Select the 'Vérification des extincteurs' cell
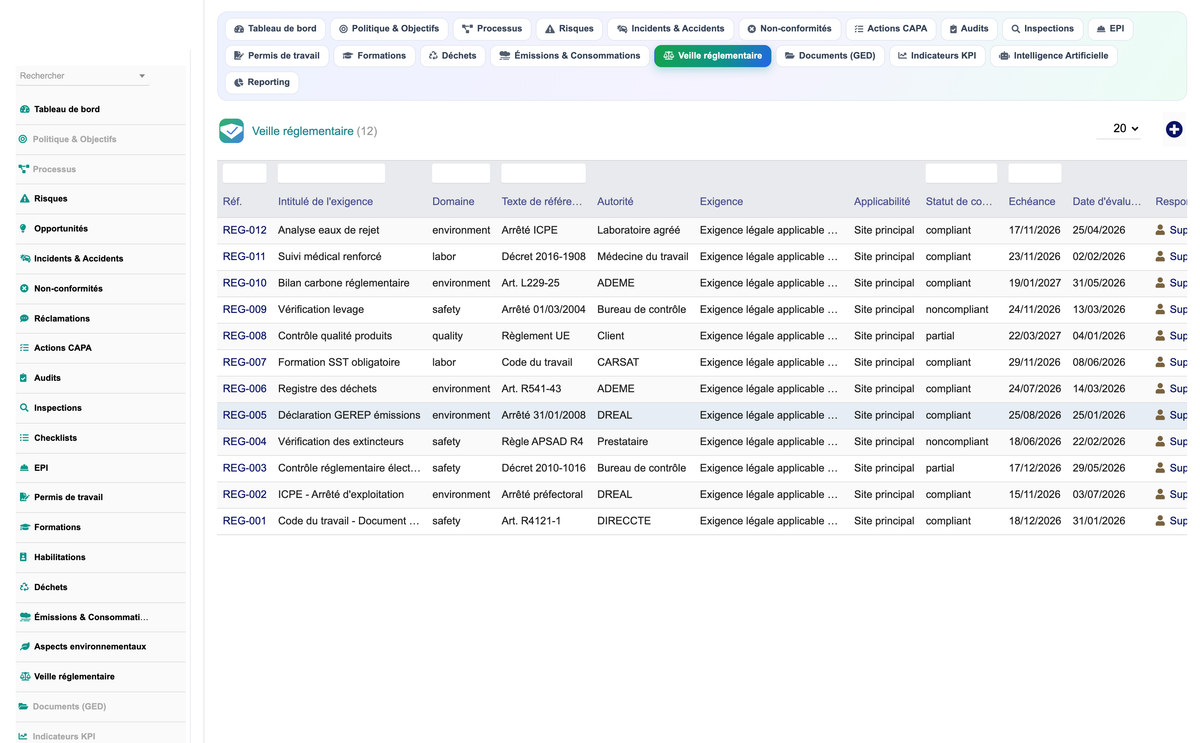This screenshot has width=1200, height=743. coord(341,442)
